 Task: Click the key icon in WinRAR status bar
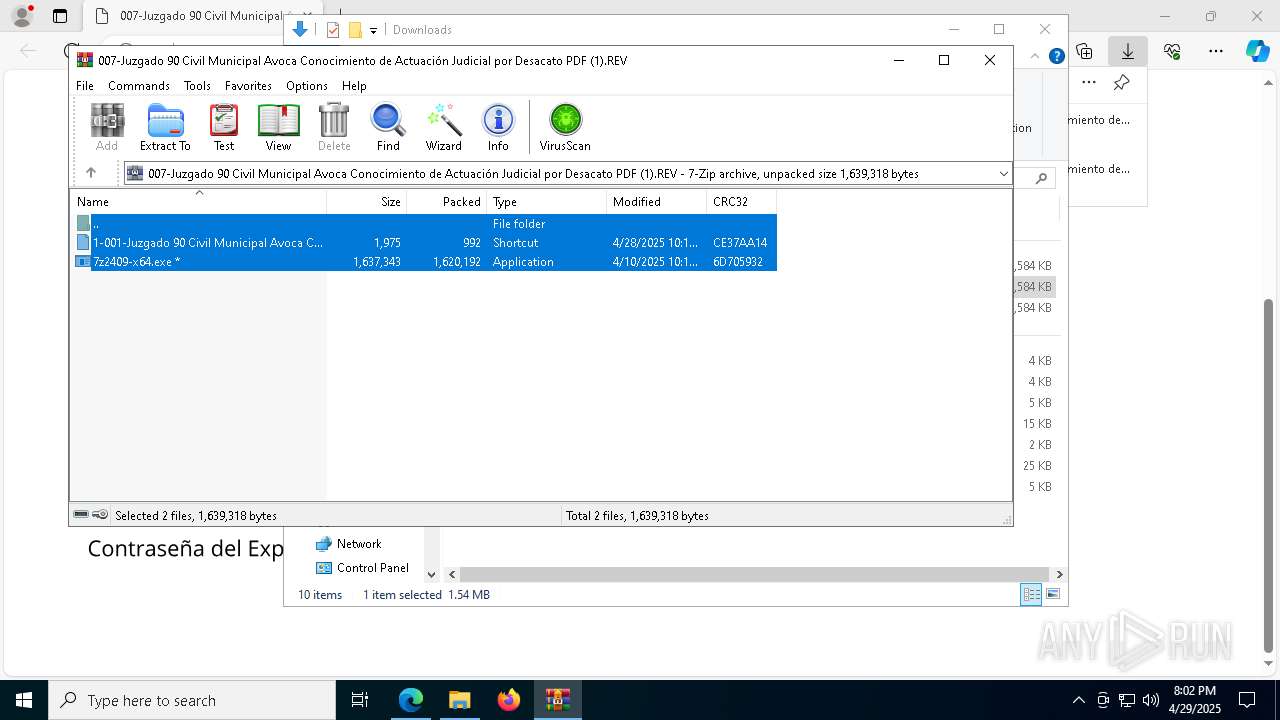pyautogui.click(x=100, y=515)
